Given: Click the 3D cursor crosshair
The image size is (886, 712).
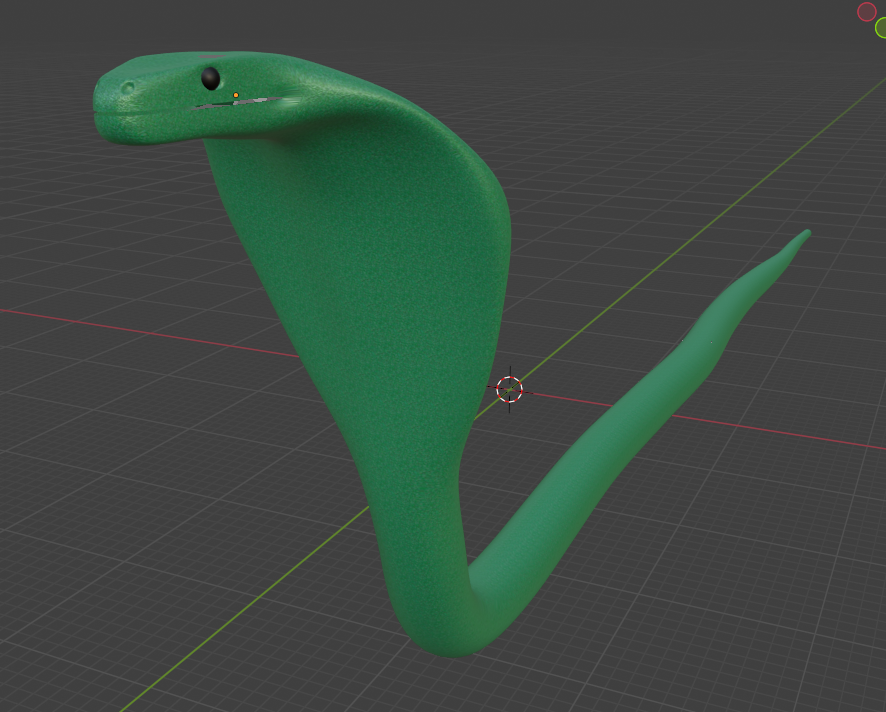Looking at the screenshot, I should (x=509, y=389).
